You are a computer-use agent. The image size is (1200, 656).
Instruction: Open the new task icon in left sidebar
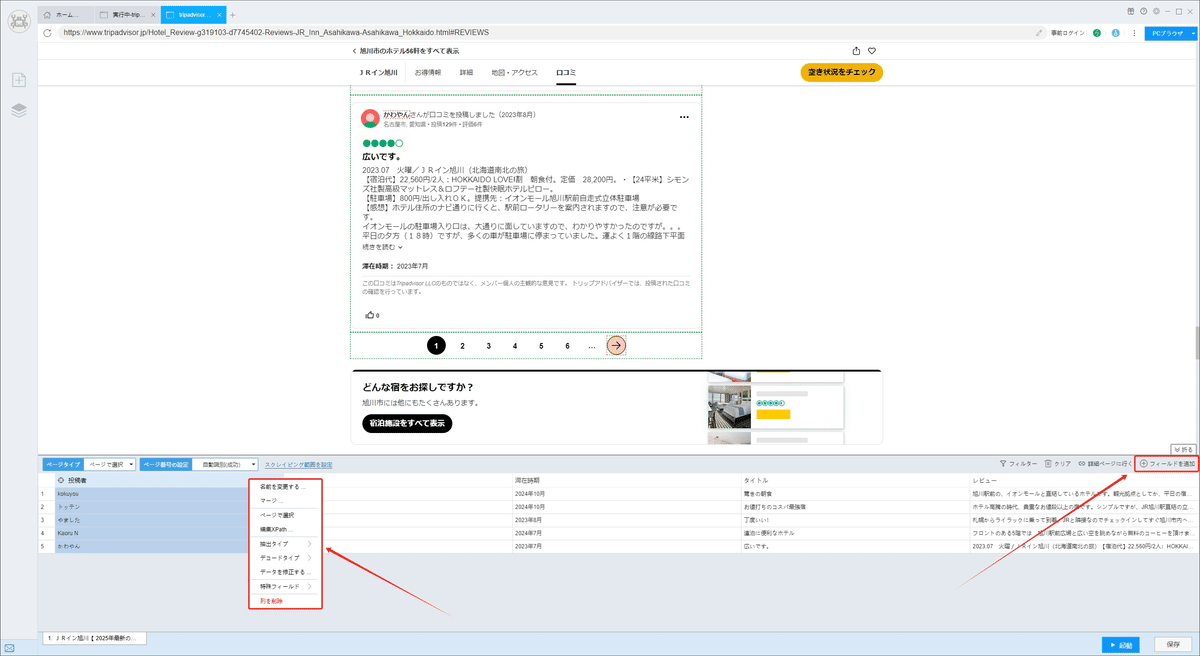19,81
